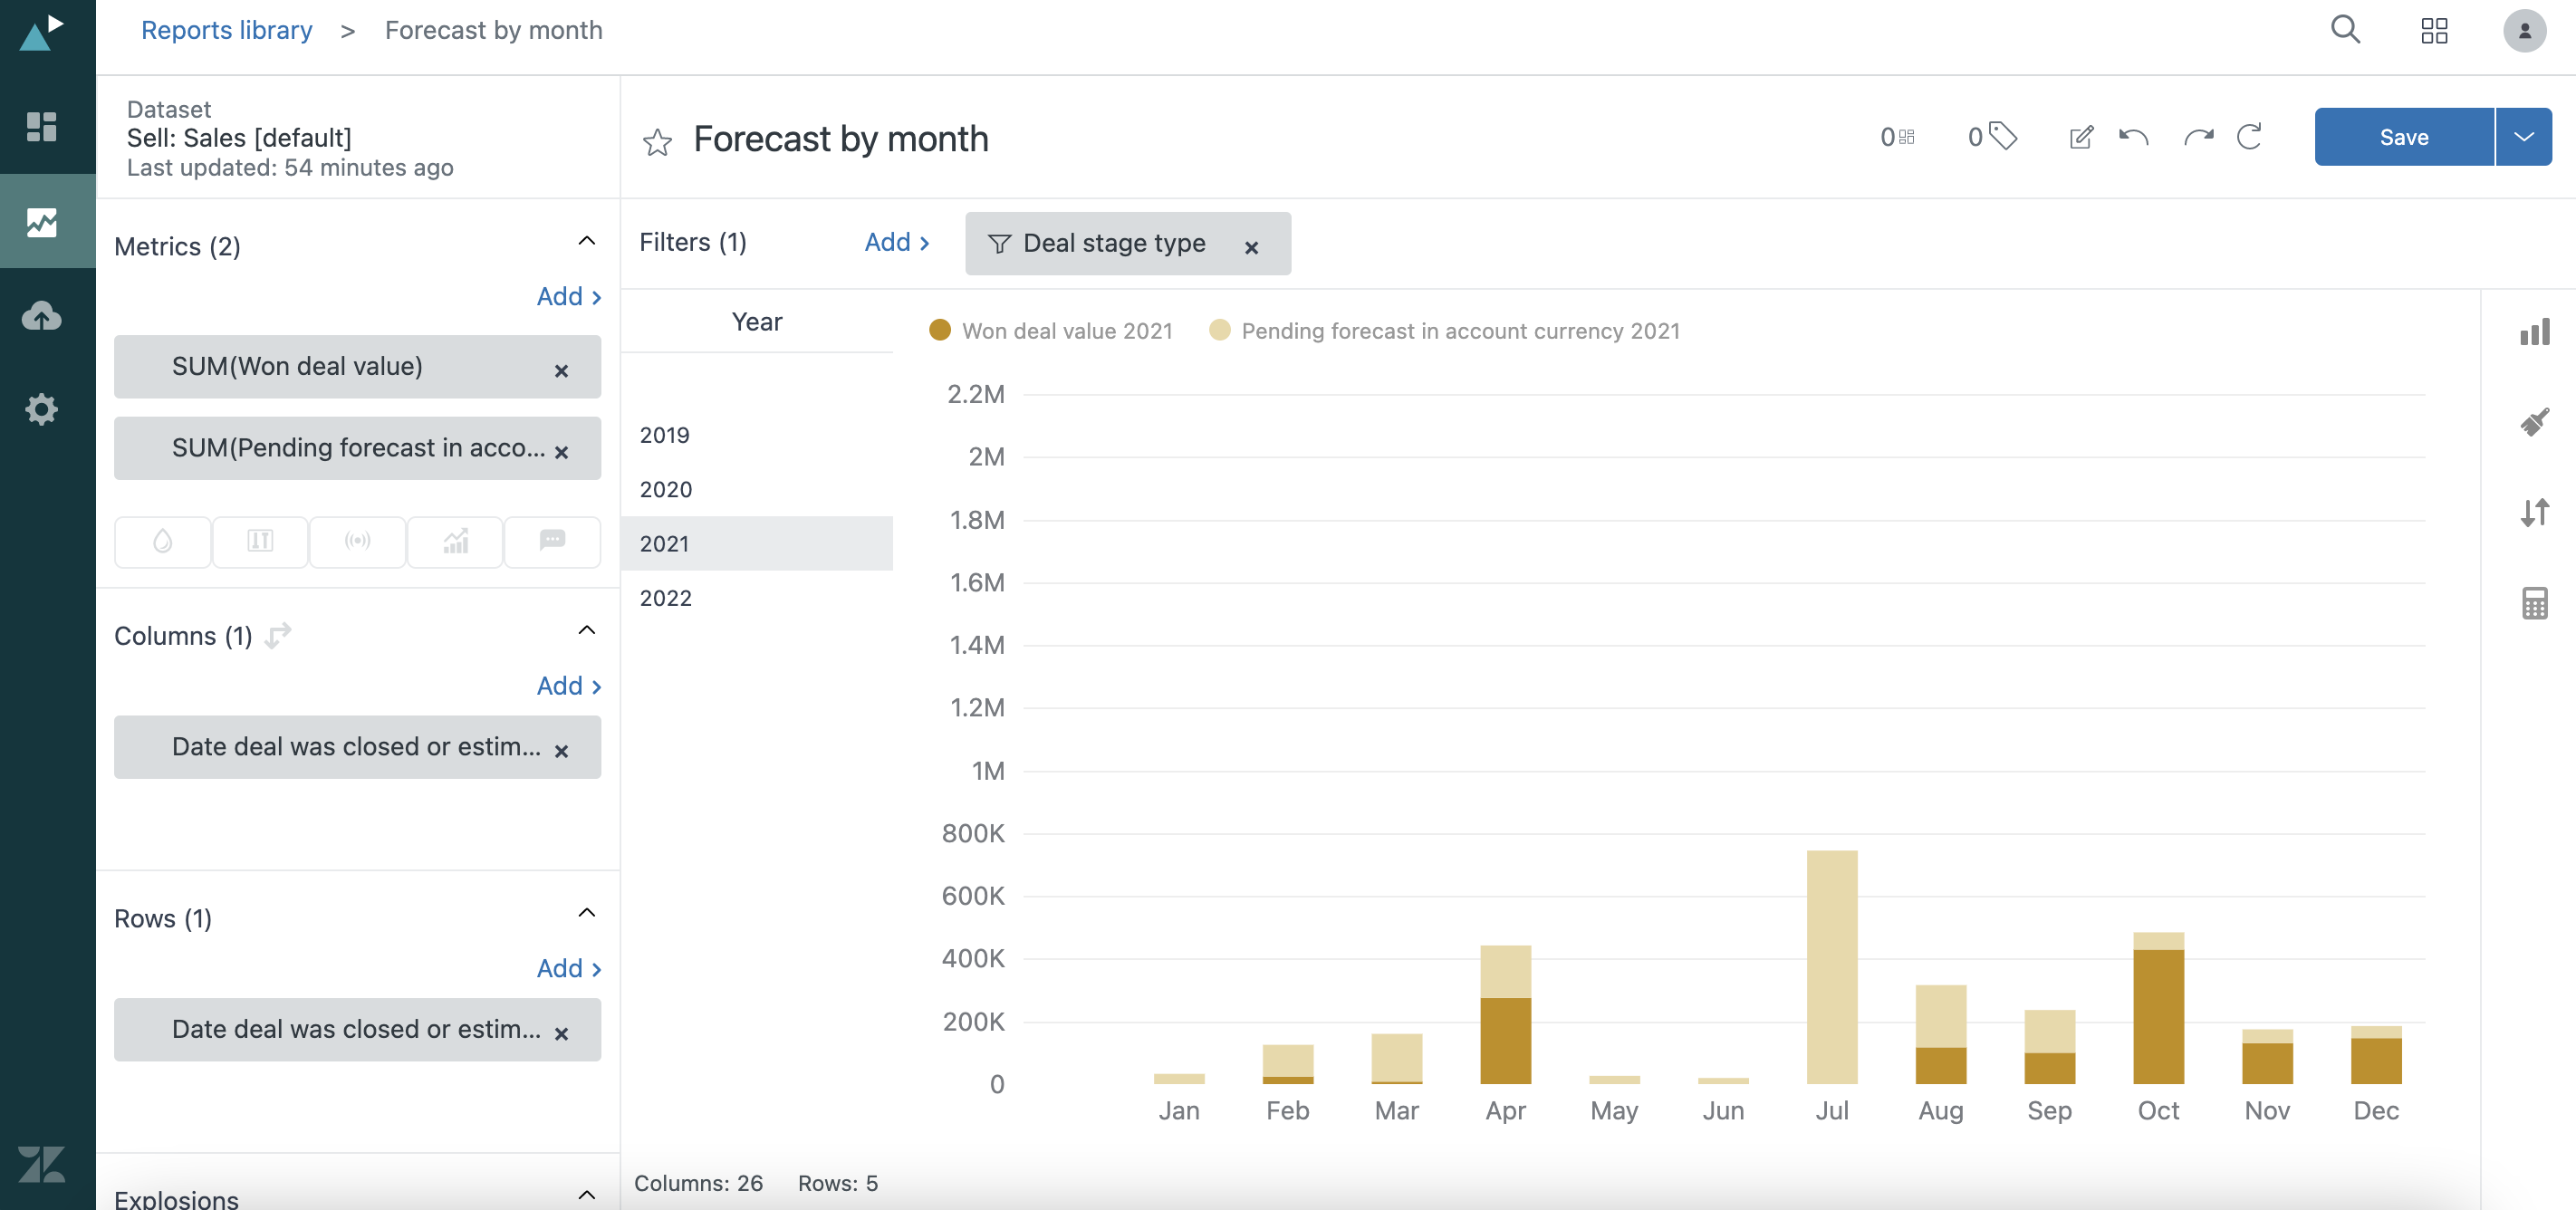The image size is (2576, 1210).
Task: Select year 2019 in the Year list
Action: 665,435
